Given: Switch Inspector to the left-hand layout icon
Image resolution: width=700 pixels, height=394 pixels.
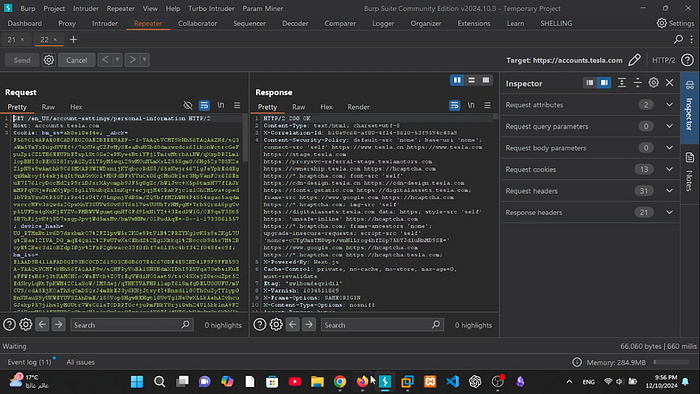Looking at the screenshot, I should pyautogui.click(x=590, y=83).
